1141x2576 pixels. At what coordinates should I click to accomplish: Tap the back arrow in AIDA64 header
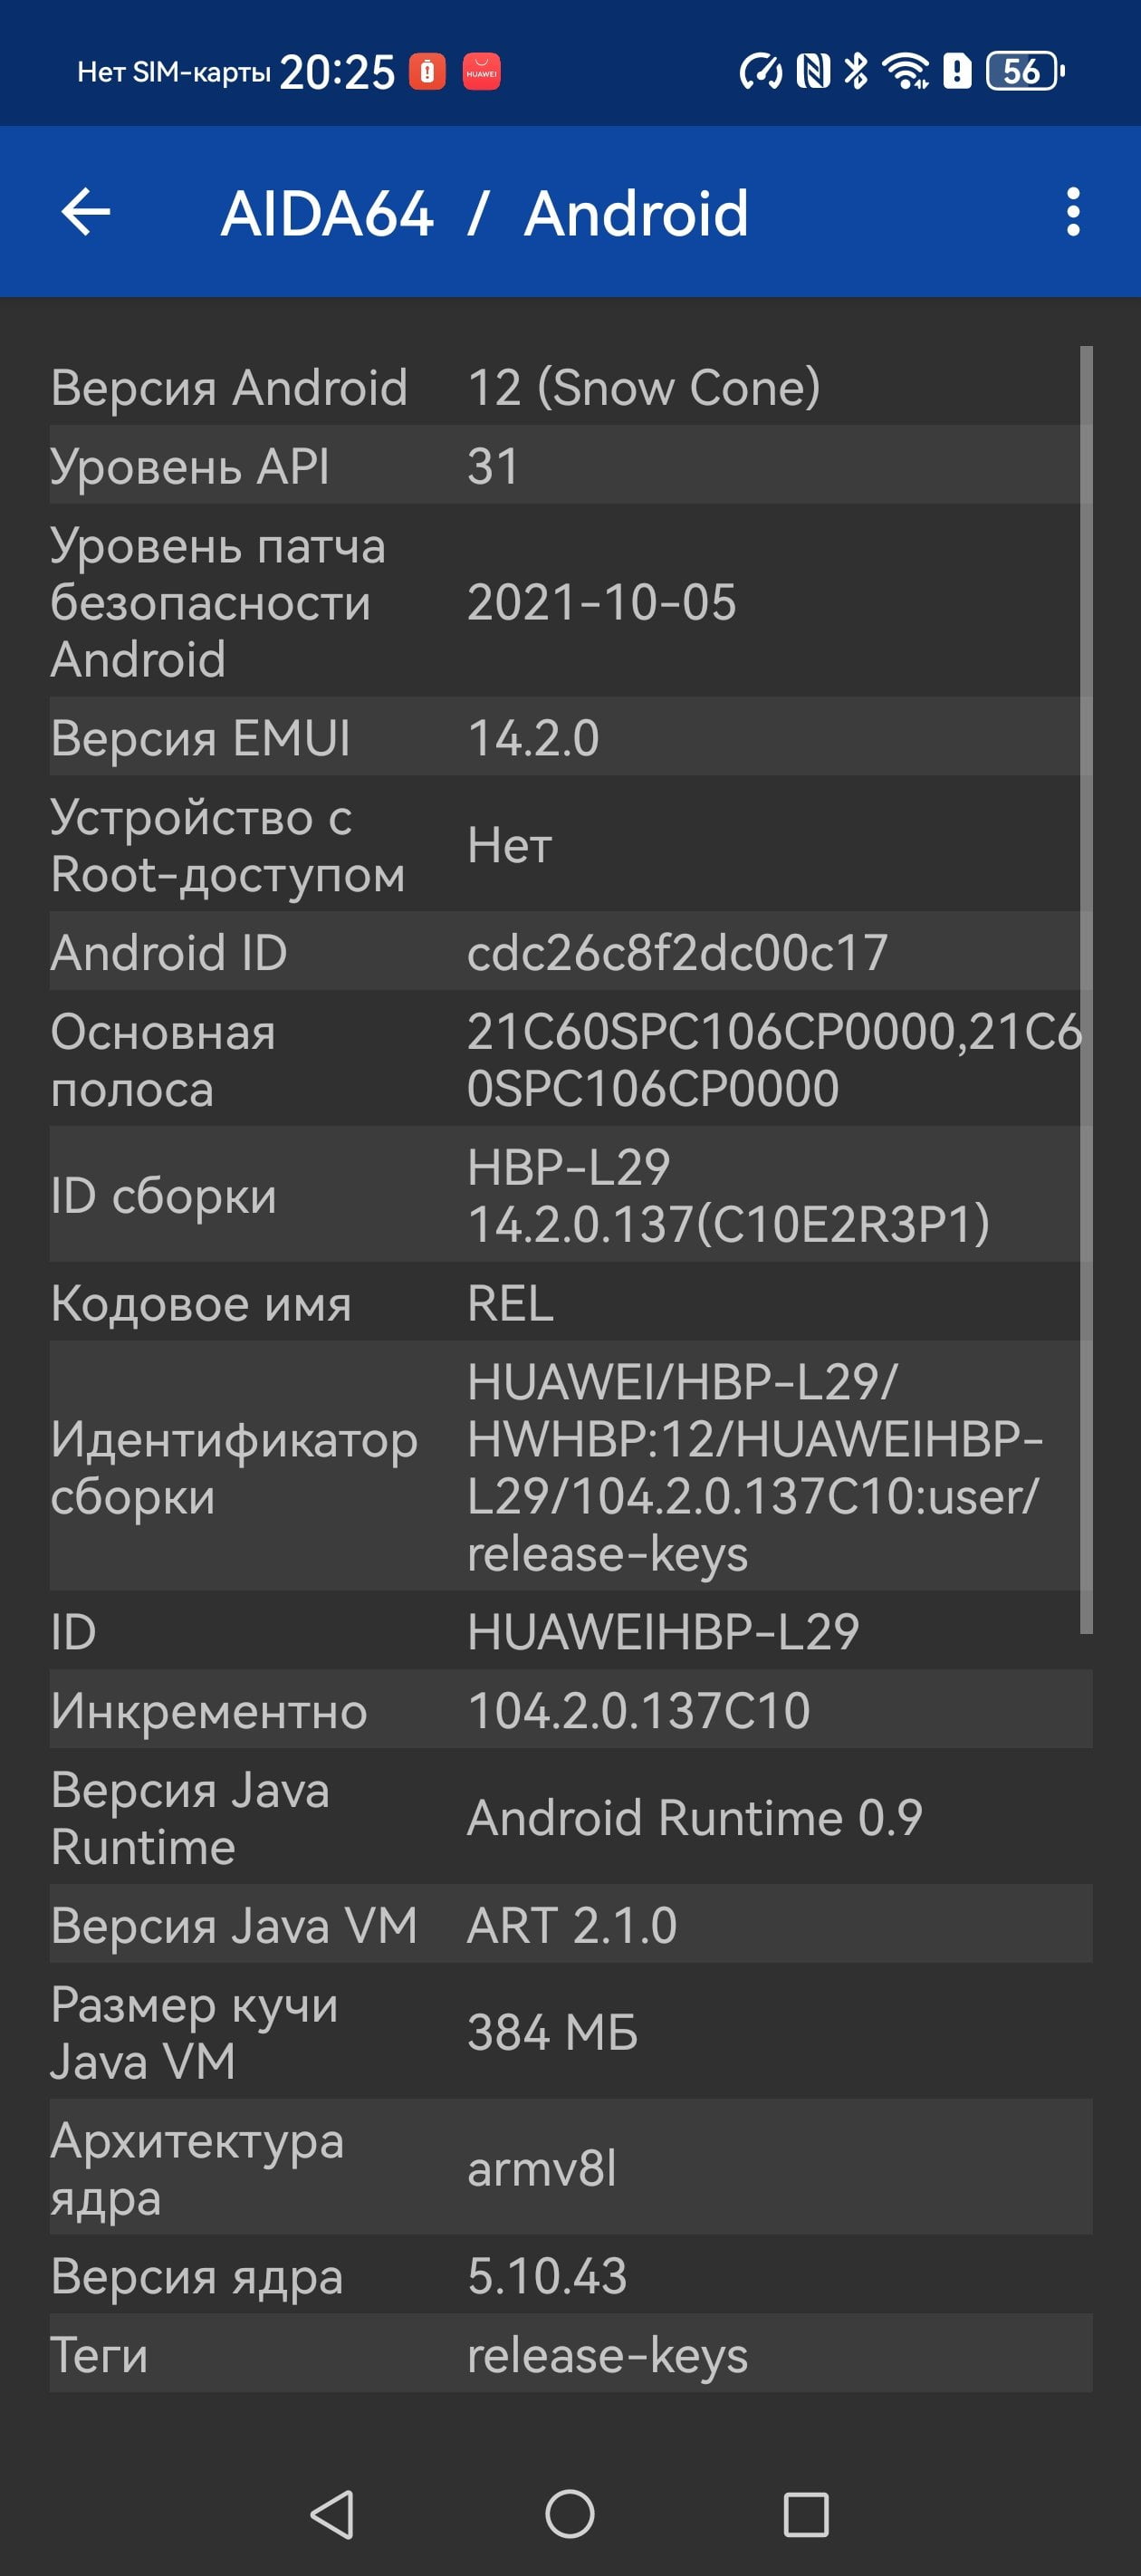(x=86, y=212)
